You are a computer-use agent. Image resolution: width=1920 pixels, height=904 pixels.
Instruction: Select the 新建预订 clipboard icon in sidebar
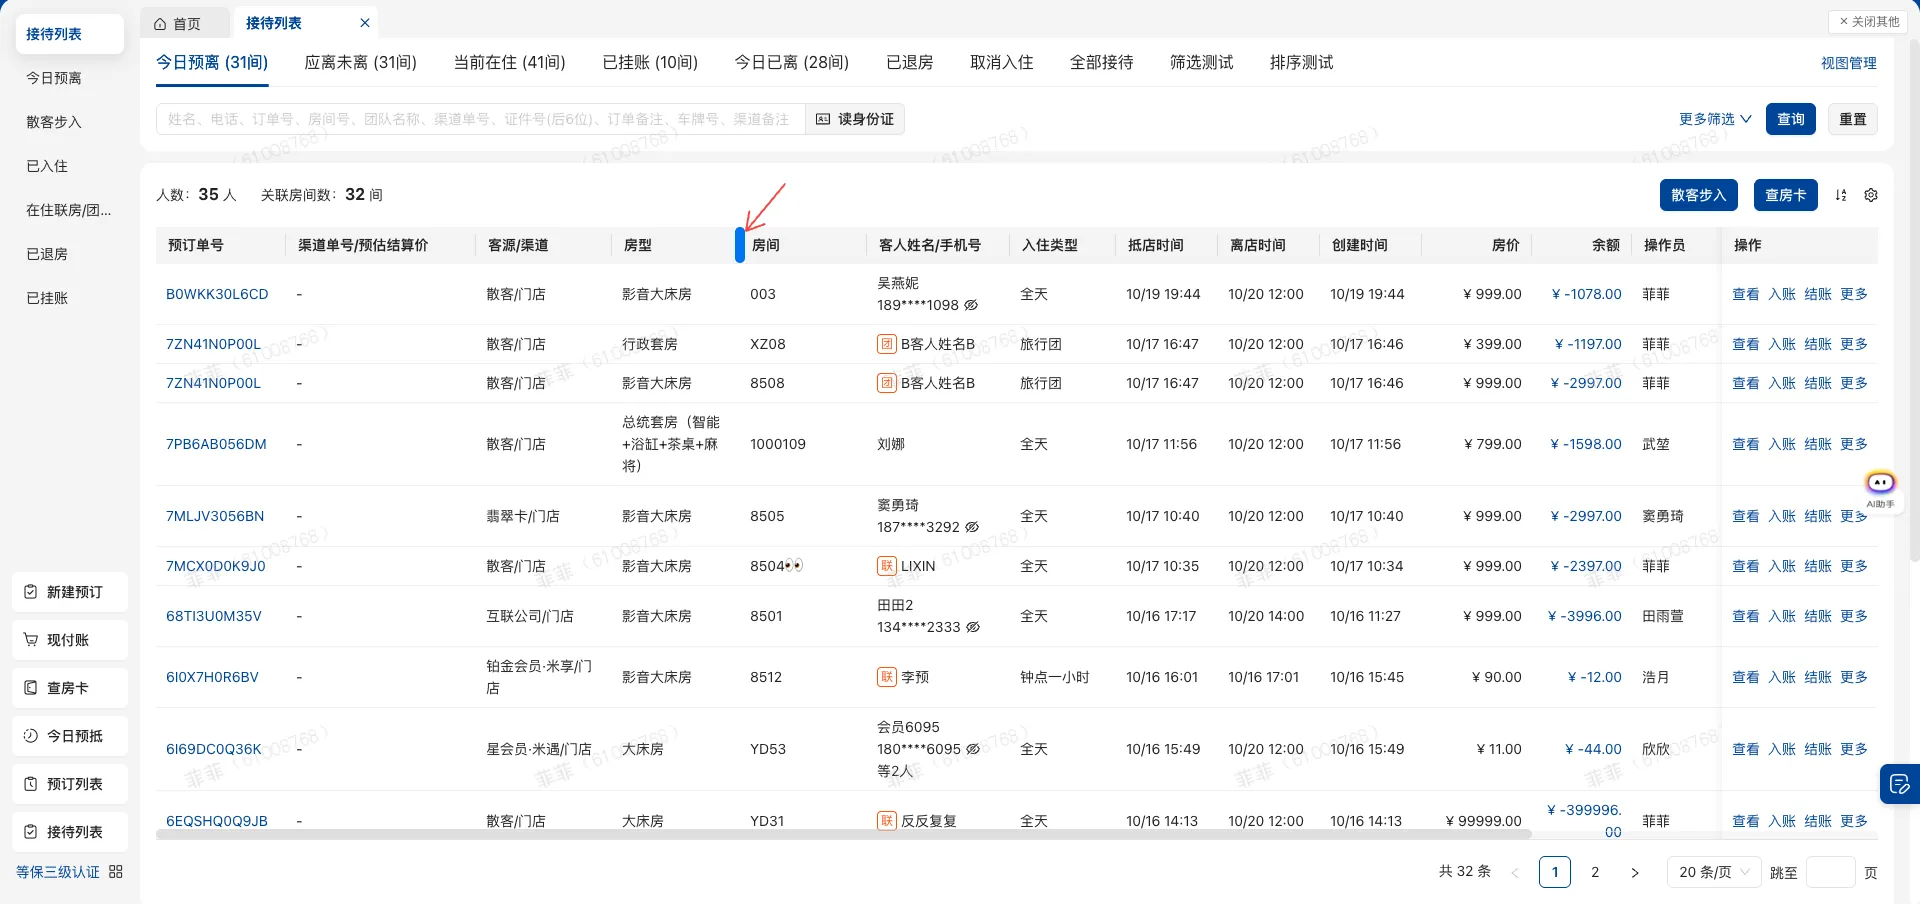click(31, 592)
